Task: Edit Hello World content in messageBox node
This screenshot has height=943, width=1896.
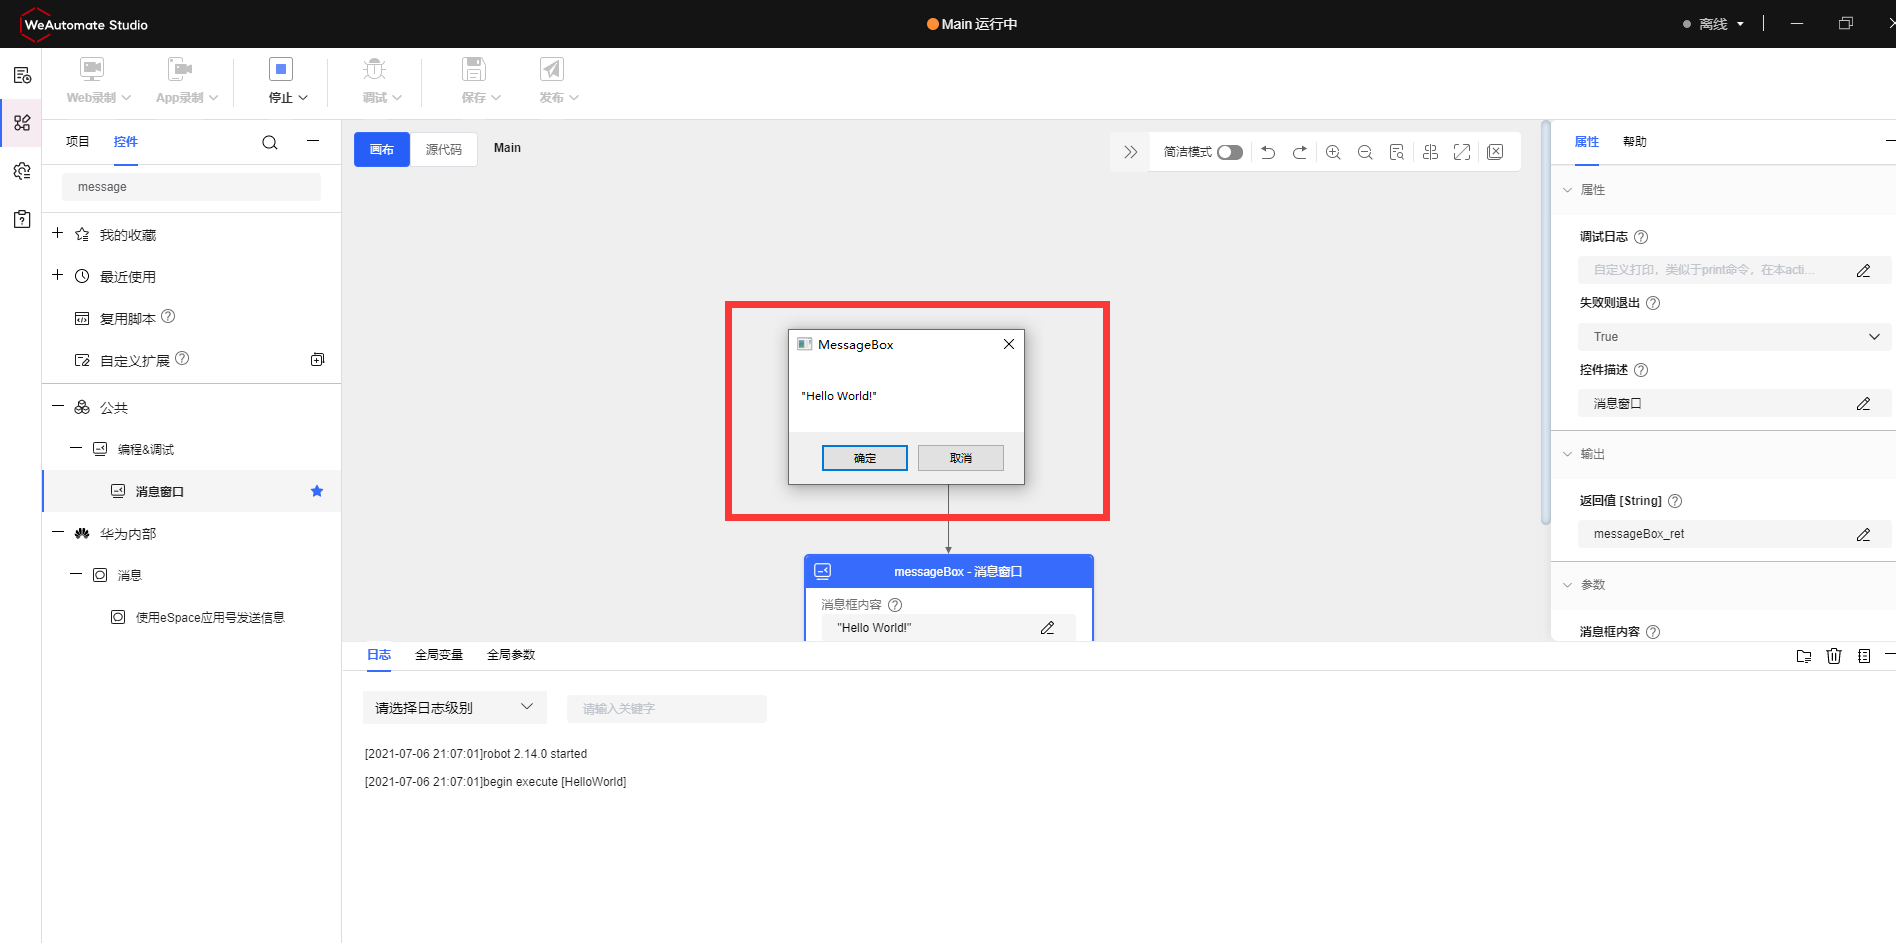Action: click(x=1047, y=628)
